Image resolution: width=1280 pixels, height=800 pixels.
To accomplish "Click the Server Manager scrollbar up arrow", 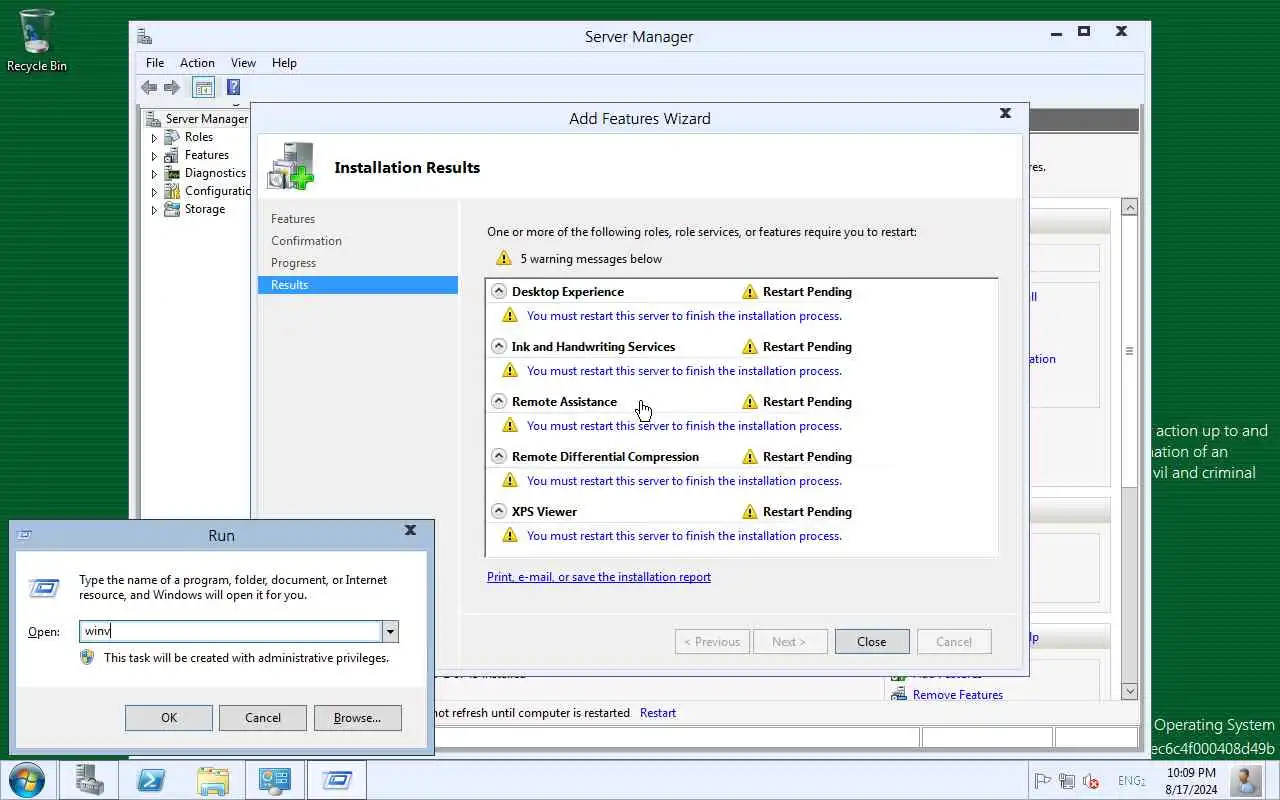I will (1130, 208).
